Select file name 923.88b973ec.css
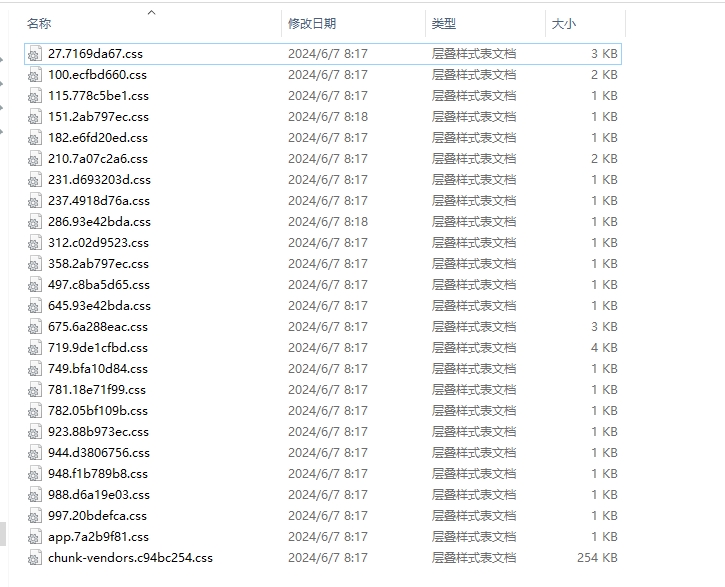 pyautogui.click(x=98, y=432)
